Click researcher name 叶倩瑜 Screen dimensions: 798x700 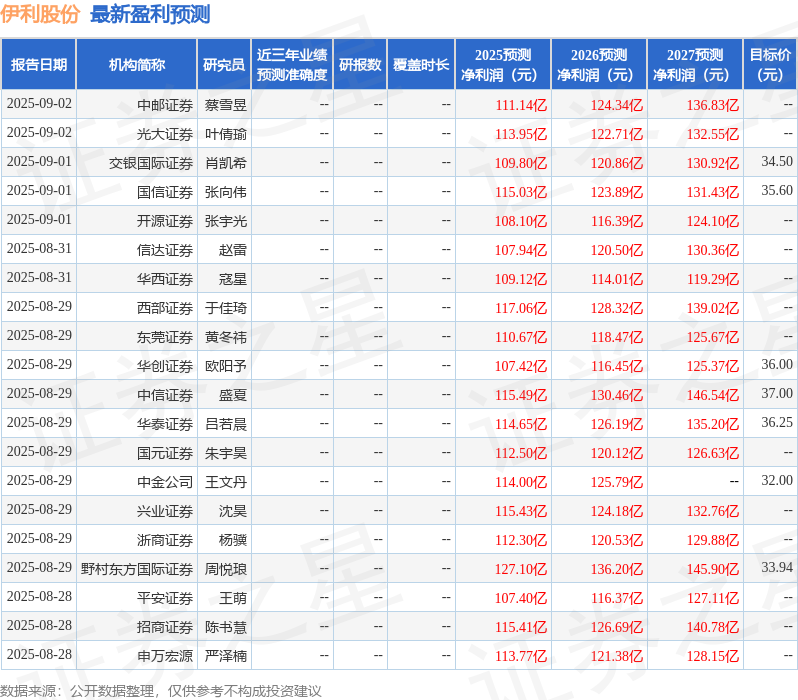[226, 134]
